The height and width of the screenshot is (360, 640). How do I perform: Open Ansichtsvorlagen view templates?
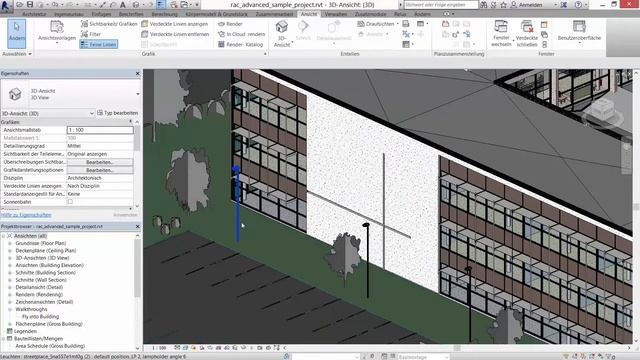pos(57,31)
